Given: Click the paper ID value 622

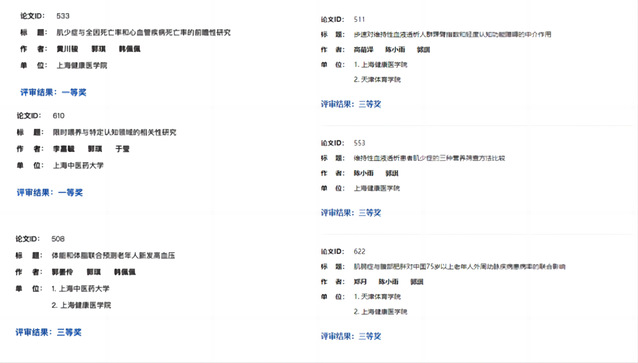Looking at the screenshot, I should coord(359,251).
